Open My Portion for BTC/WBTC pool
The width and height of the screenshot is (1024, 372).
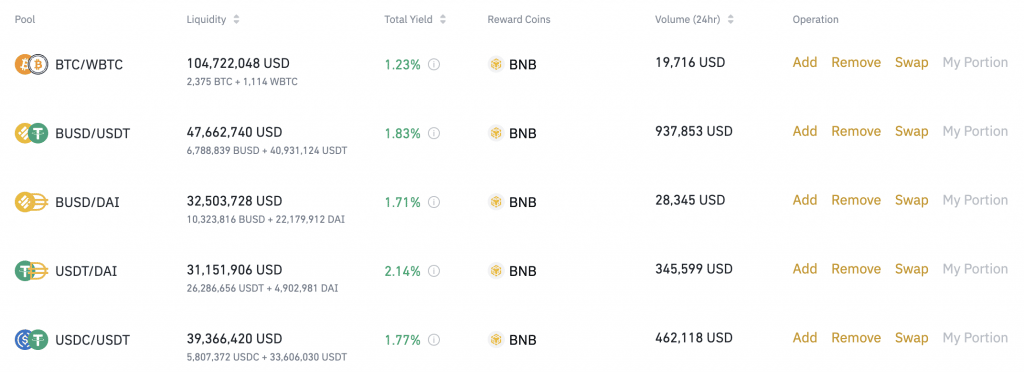975,63
